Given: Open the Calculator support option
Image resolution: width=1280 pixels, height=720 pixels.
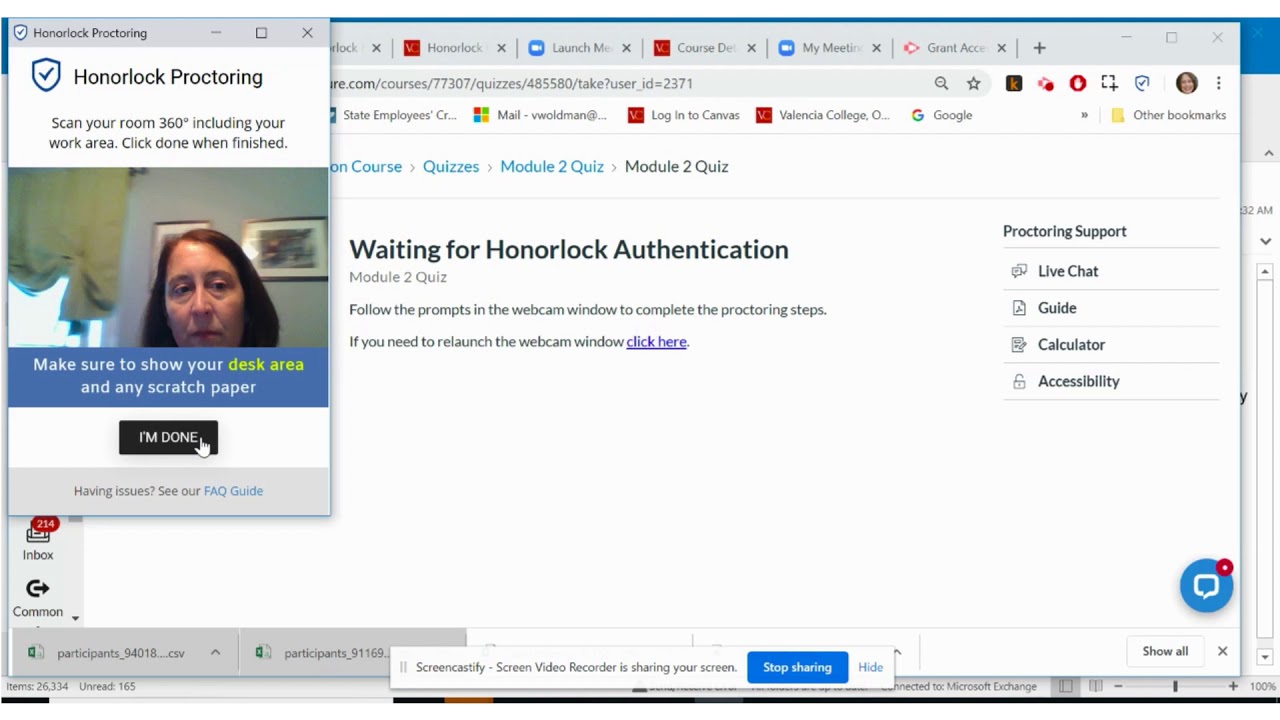Looking at the screenshot, I should pyautogui.click(x=1071, y=344).
